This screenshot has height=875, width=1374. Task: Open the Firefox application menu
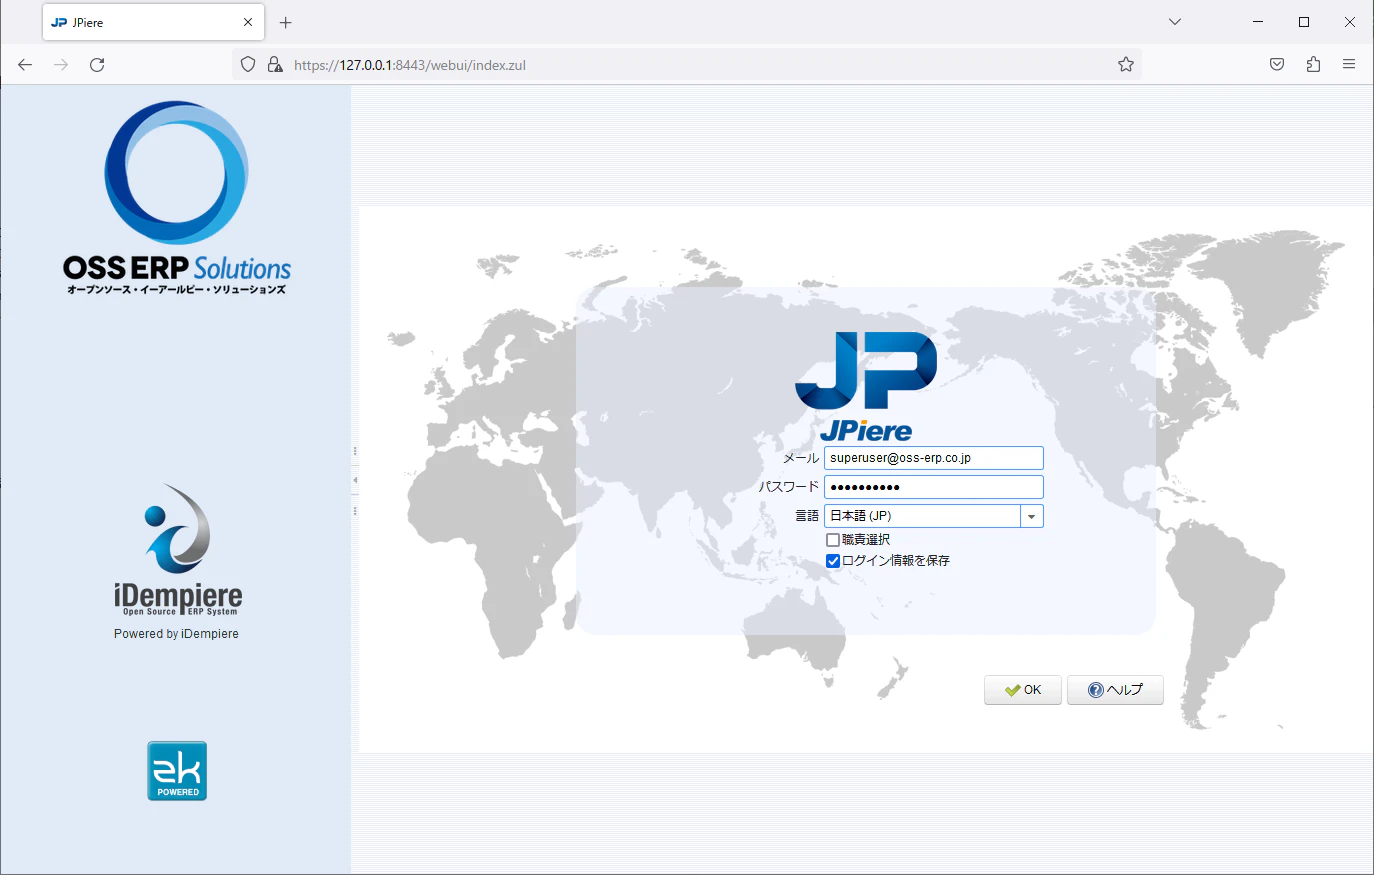pyautogui.click(x=1349, y=65)
